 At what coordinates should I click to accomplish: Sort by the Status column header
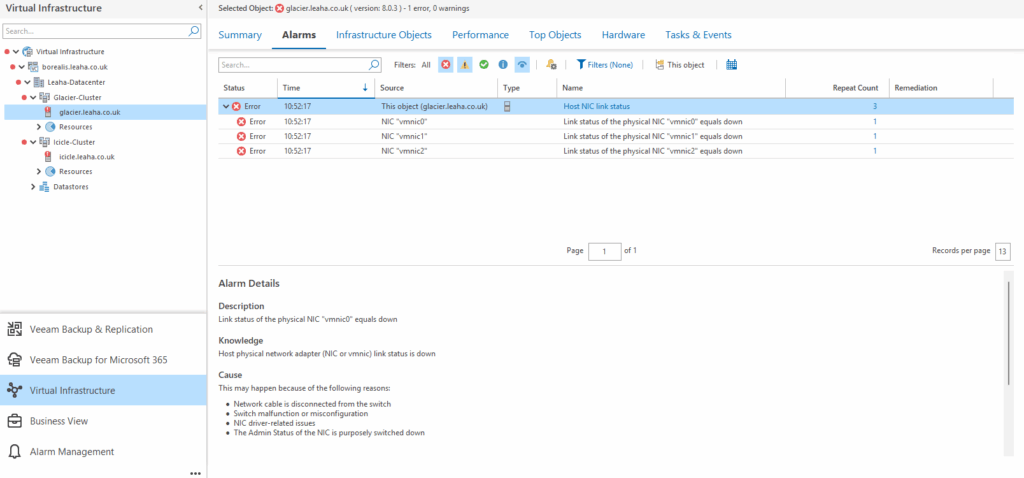click(248, 88)
